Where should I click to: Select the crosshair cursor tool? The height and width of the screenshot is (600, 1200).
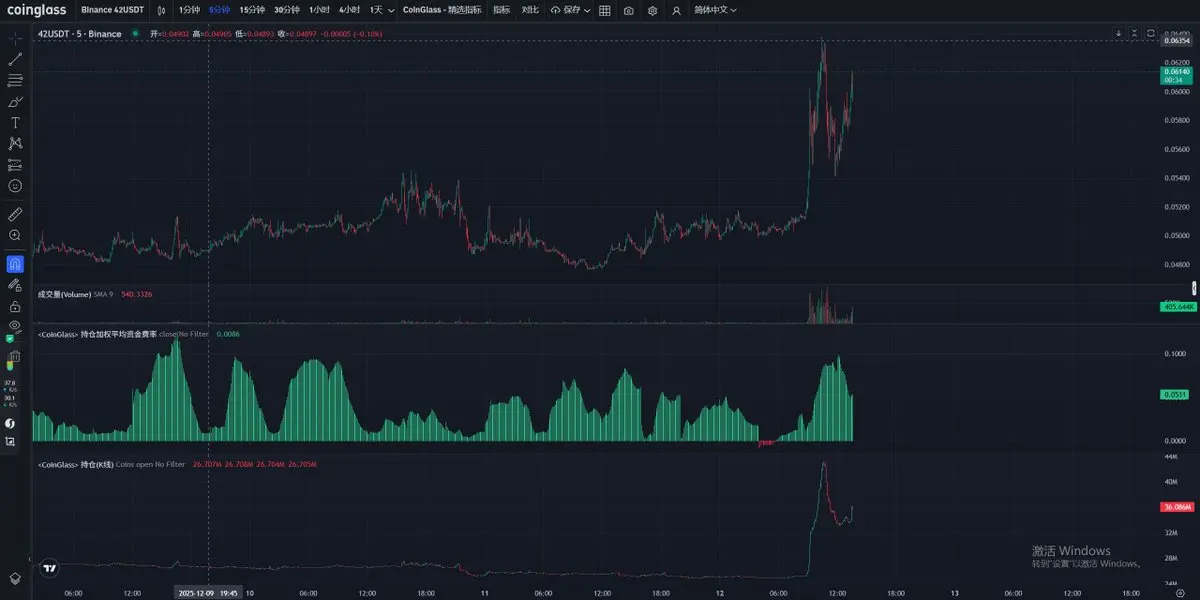point(15,38)
